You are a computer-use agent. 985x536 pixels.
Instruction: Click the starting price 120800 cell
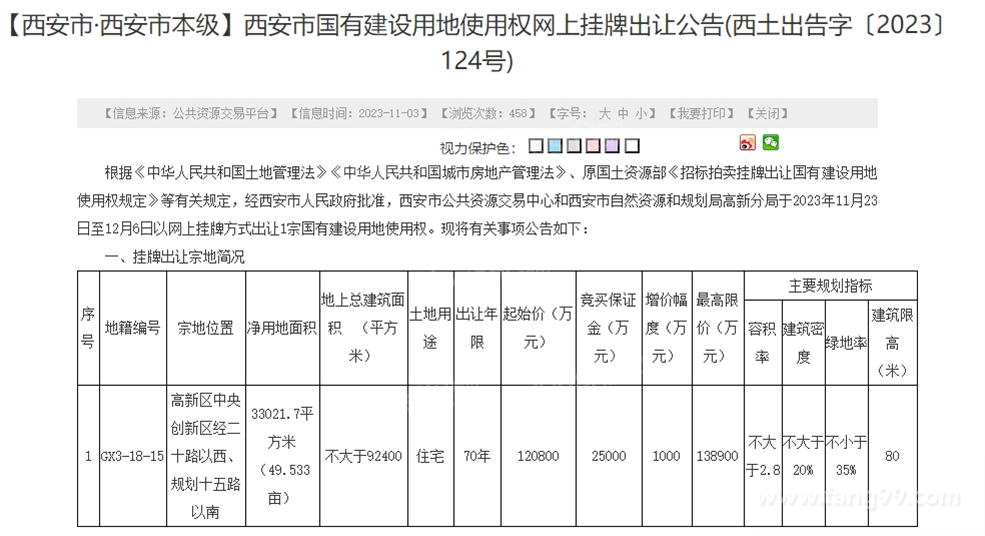point(538,456)
